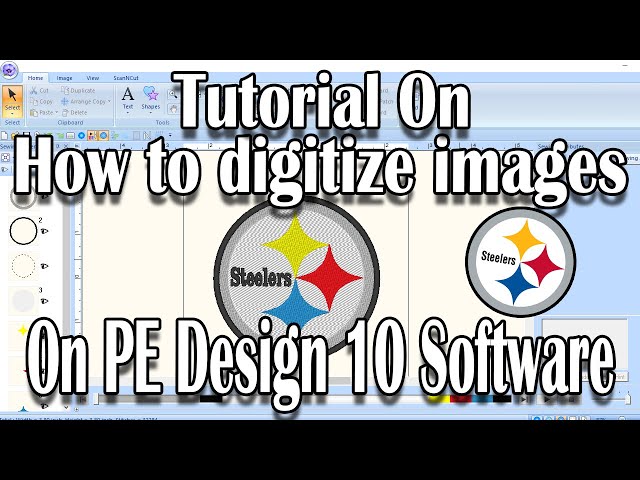Expand the Text tool dropdown
The image size is (640, 480).
128,113
